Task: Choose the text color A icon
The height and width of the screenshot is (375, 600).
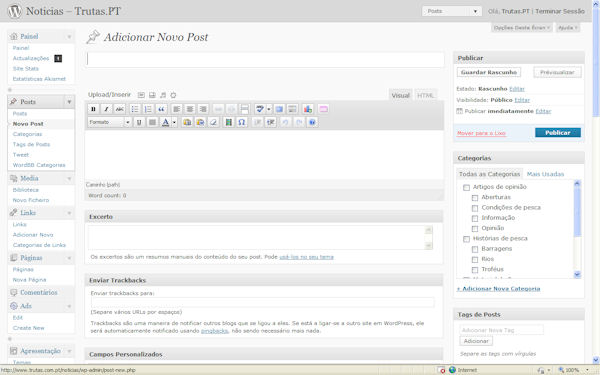Action: pos(165,122)
